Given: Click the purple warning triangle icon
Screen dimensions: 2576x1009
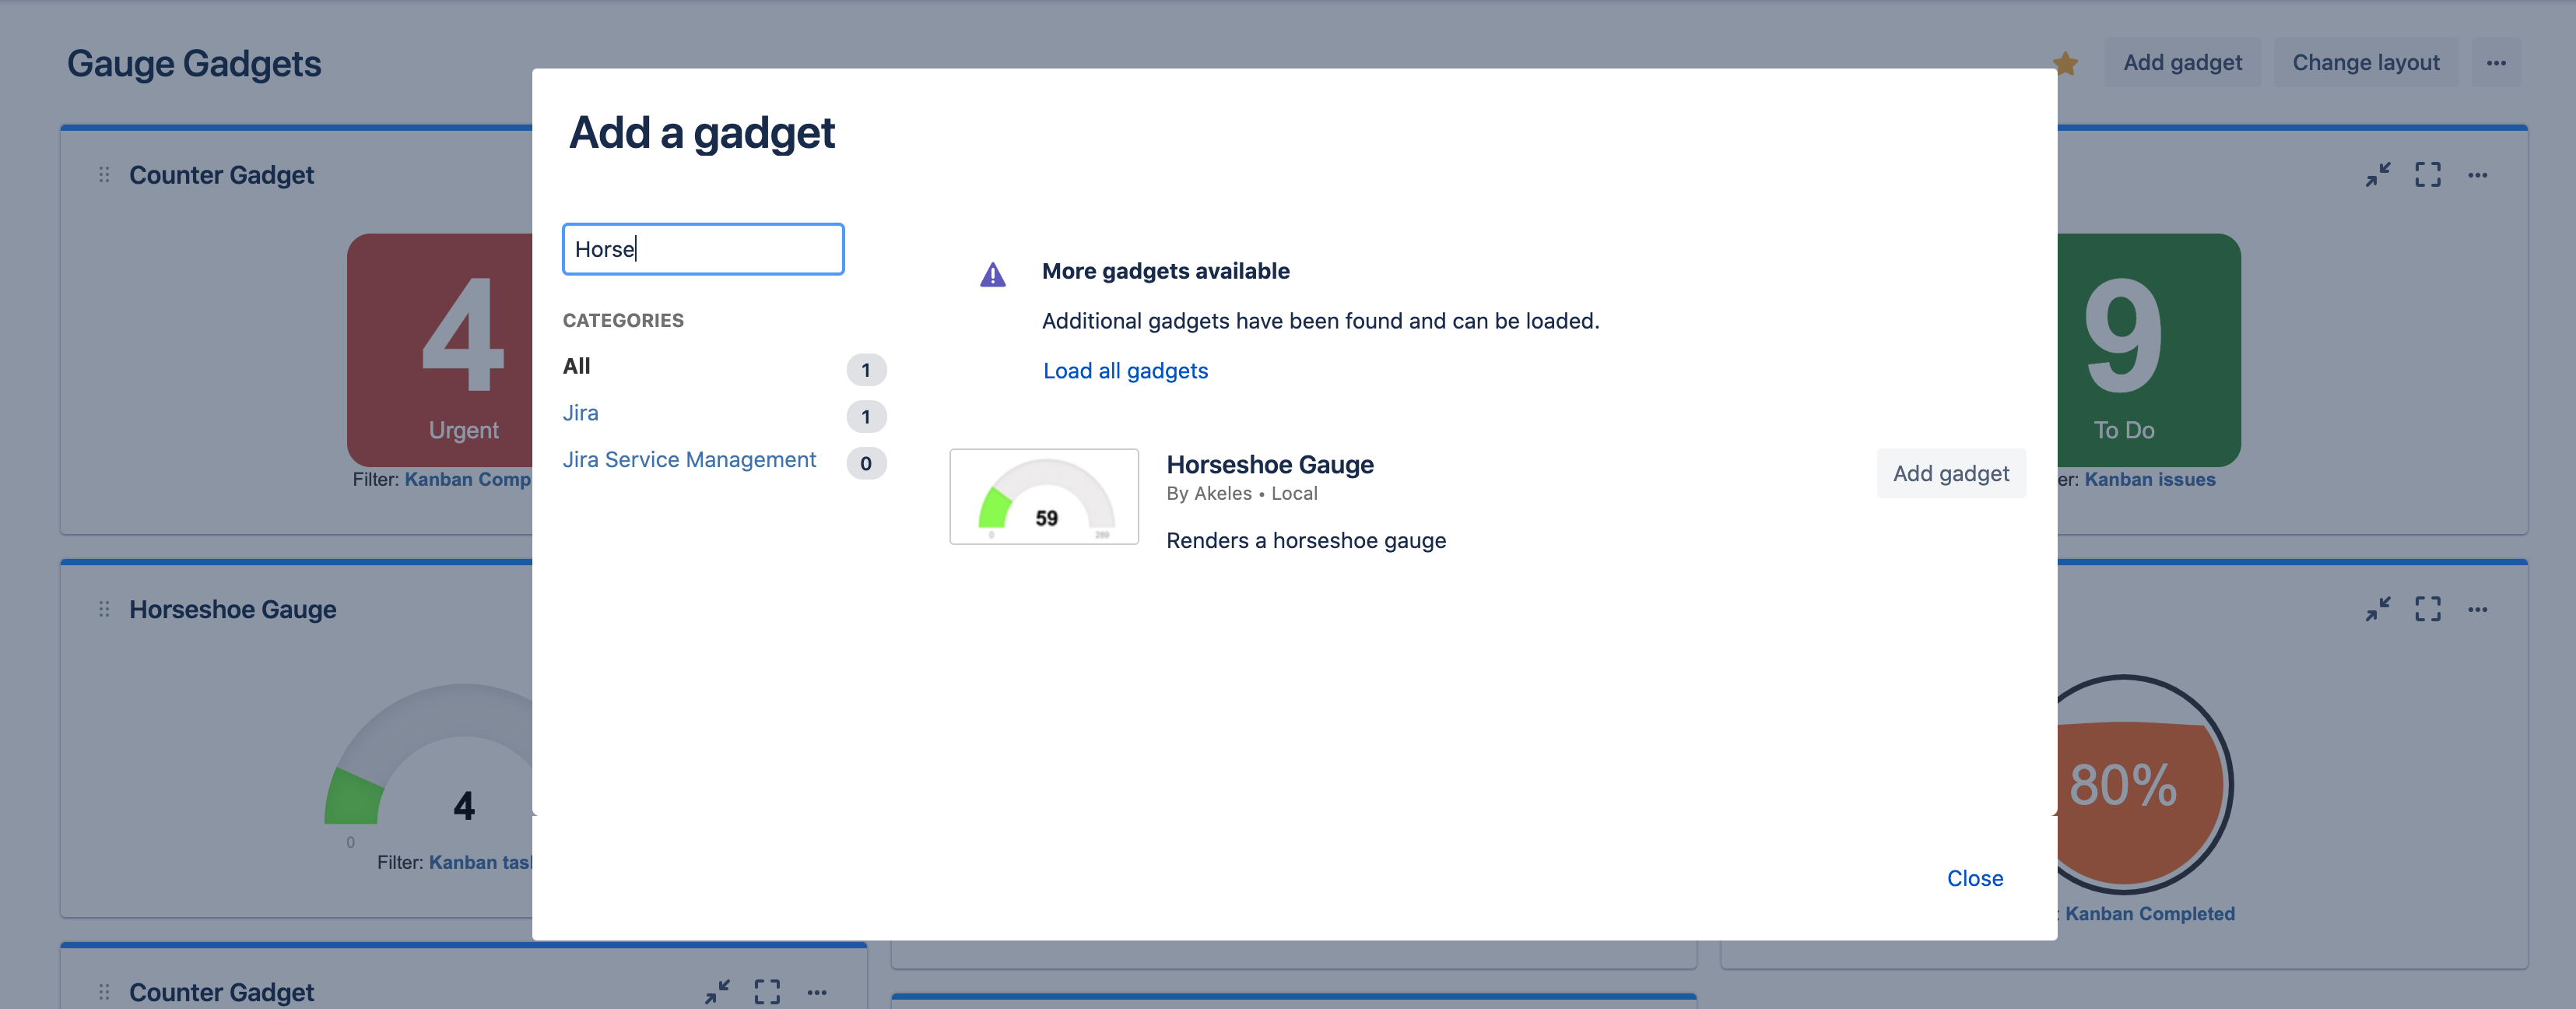Looking at the screenshot, I should coord(992,274).
